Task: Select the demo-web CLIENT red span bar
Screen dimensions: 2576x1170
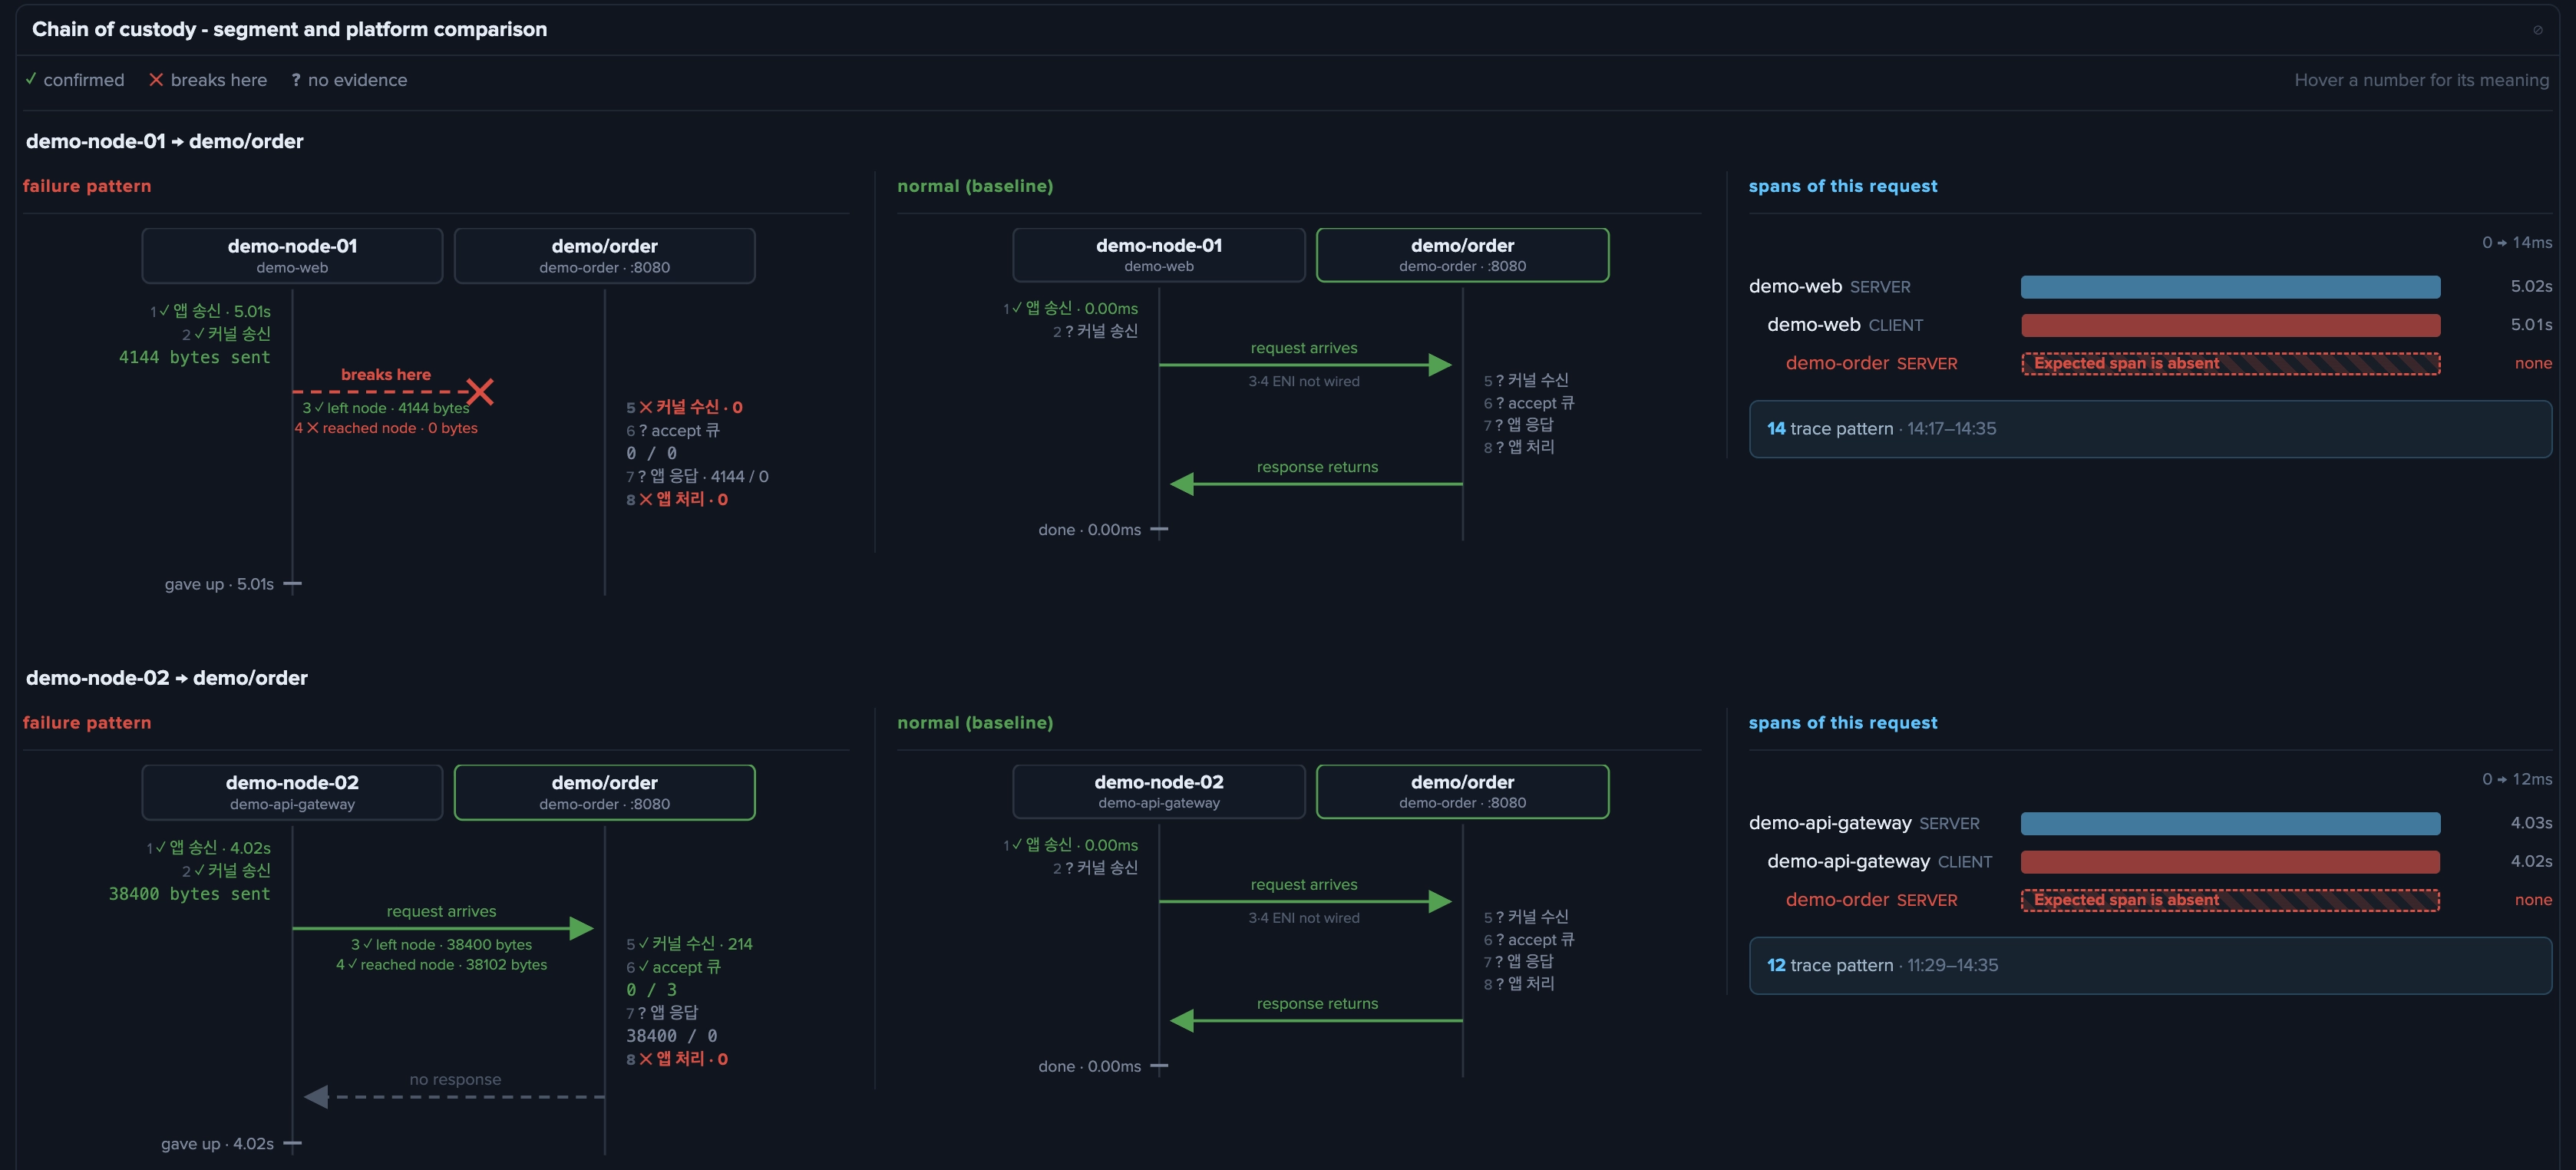Action: click(2230, 325)
